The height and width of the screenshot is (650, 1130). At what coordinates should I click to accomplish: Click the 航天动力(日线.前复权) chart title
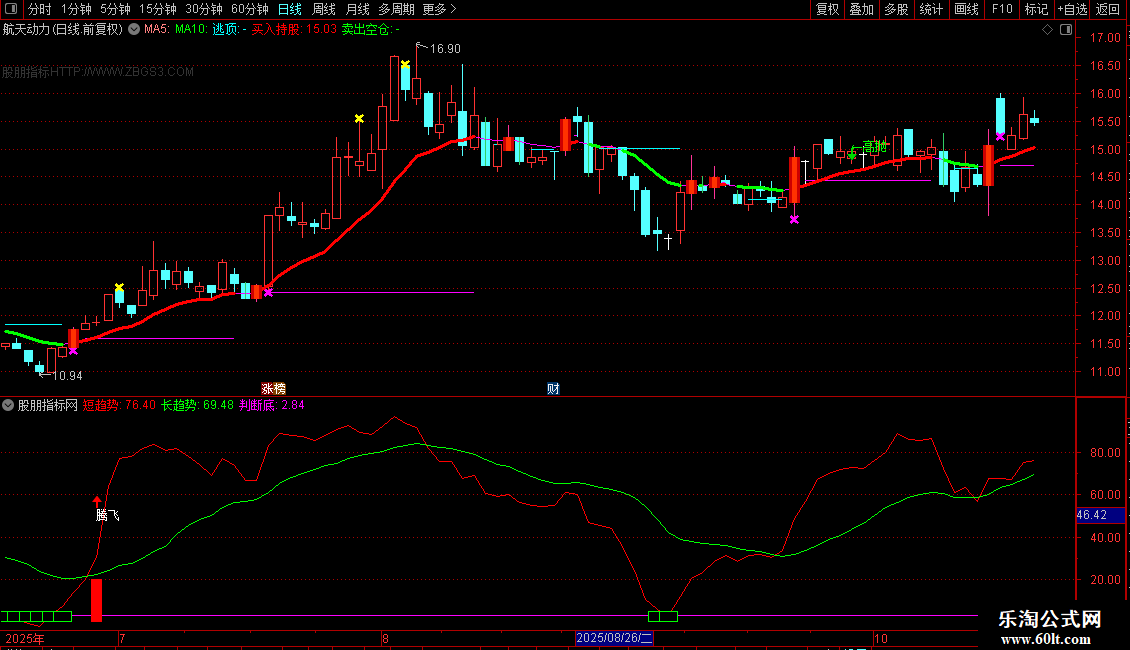[63, 30]
